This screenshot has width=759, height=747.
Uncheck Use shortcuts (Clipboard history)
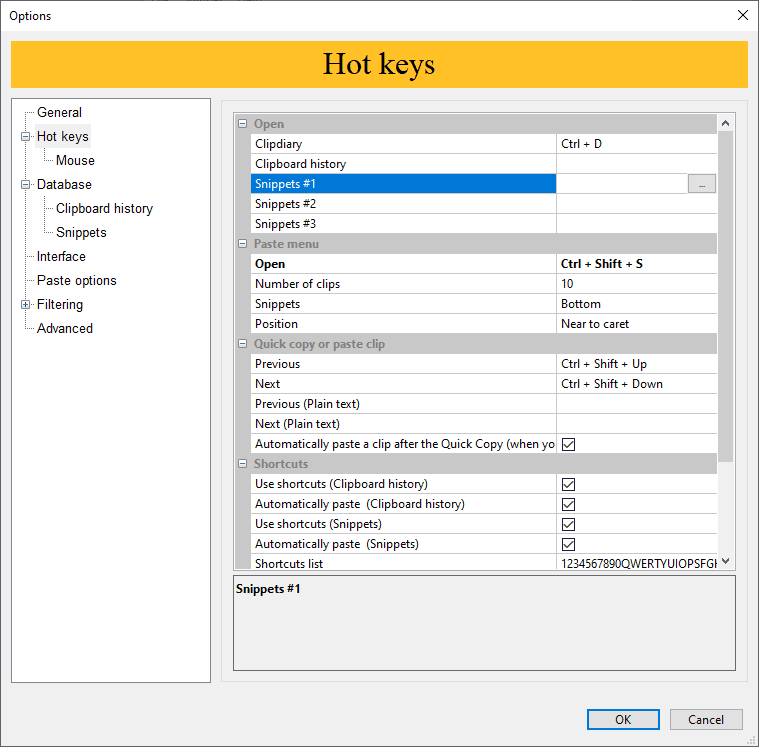pos(569,484)
